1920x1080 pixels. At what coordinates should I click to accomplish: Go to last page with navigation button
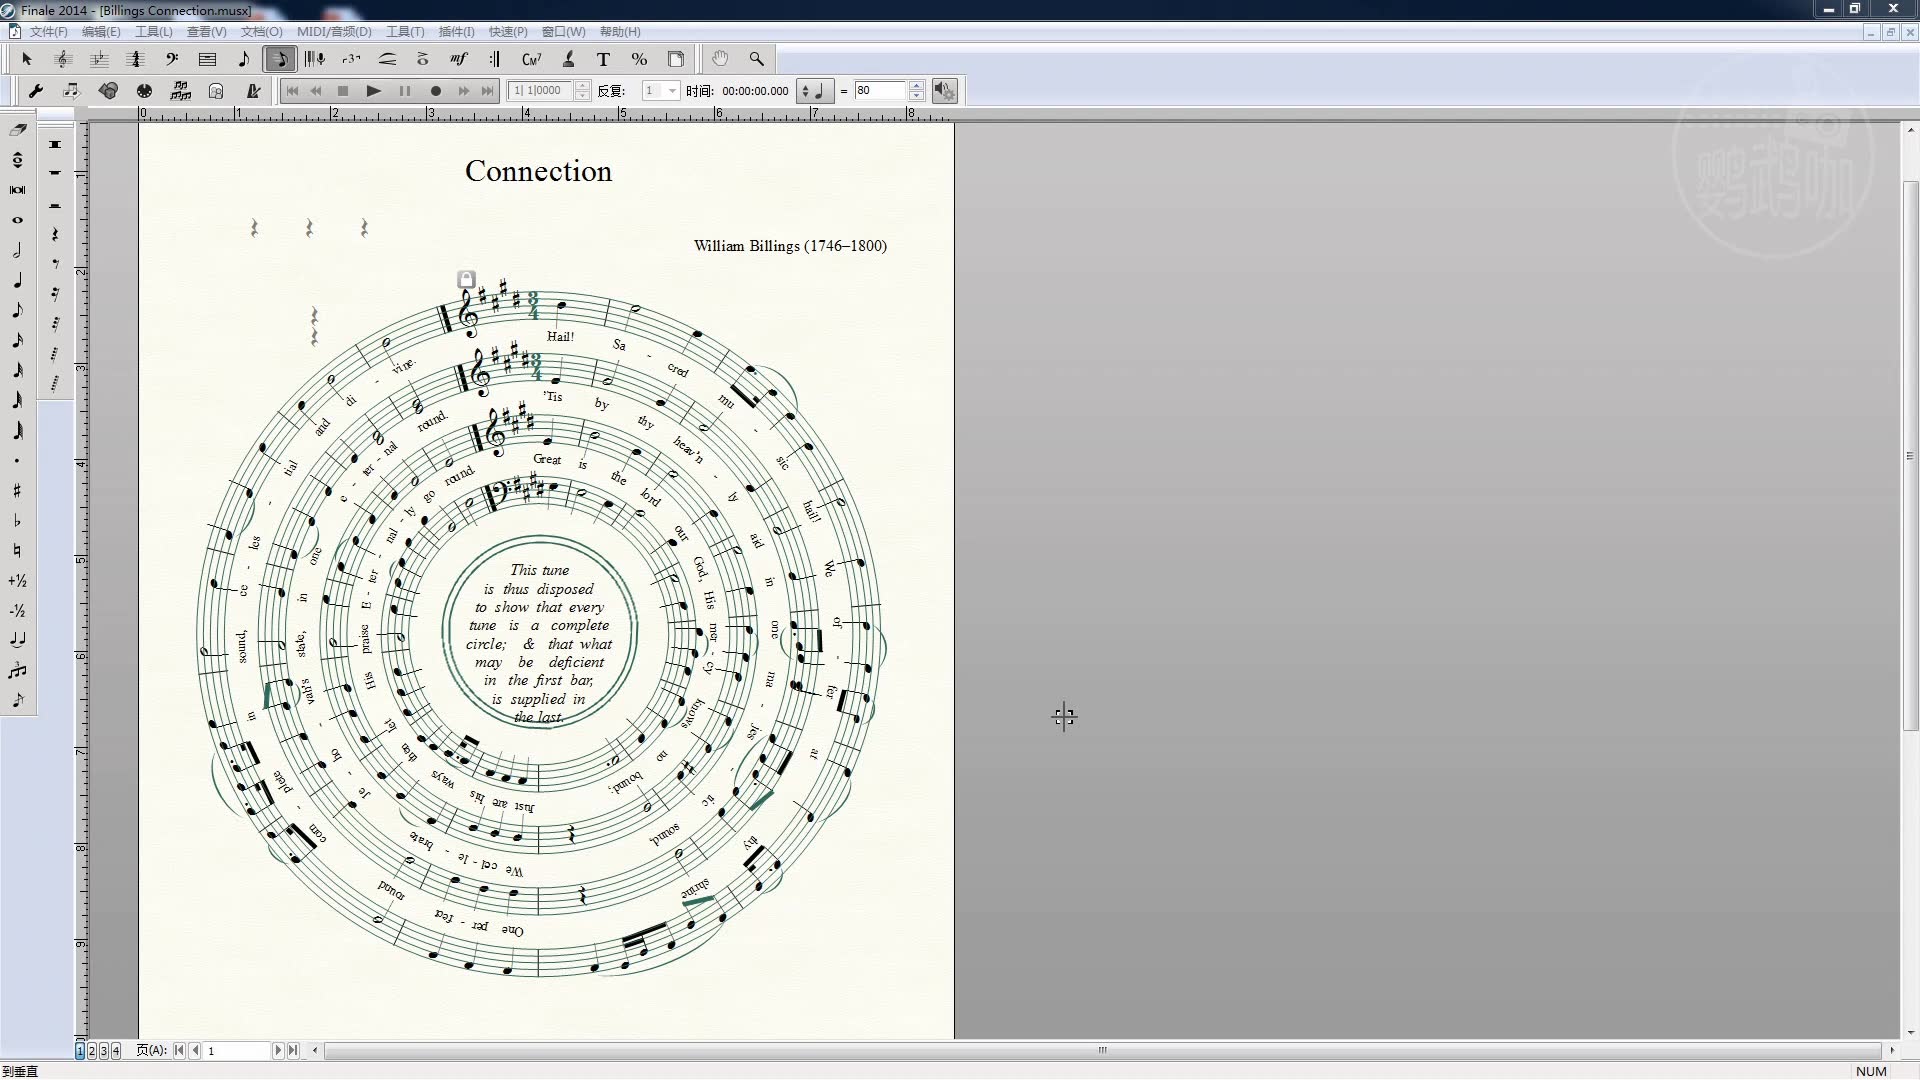coord(293,1051)
